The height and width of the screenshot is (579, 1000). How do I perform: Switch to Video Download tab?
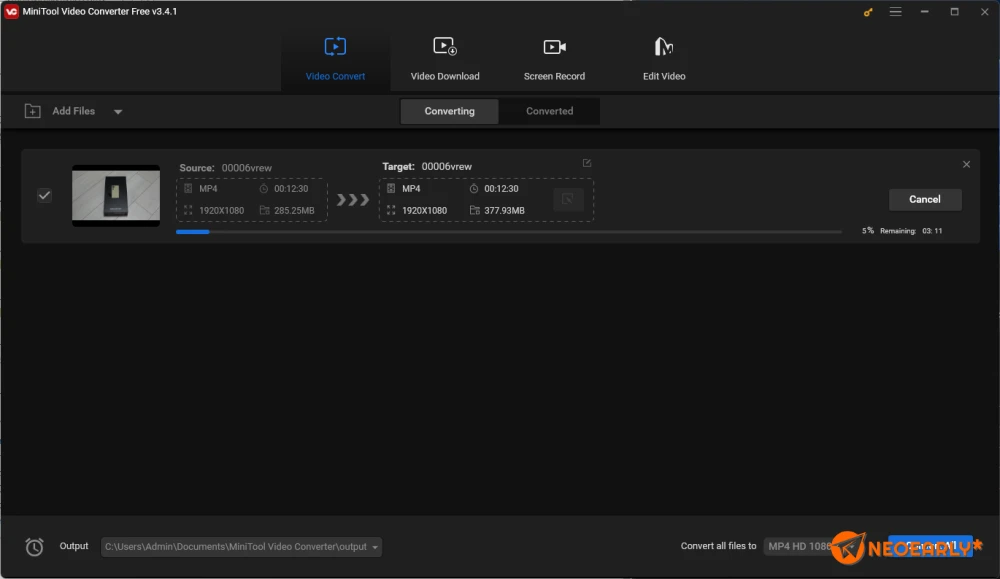pos(445,59)
